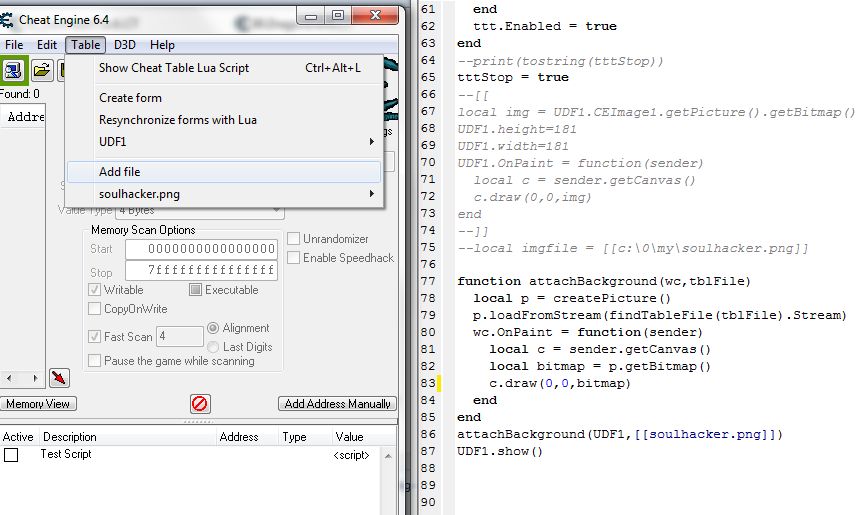Screen dimensions: 865x515
Task: Click the open folder toolbar icon
Action: pos(42,69)
